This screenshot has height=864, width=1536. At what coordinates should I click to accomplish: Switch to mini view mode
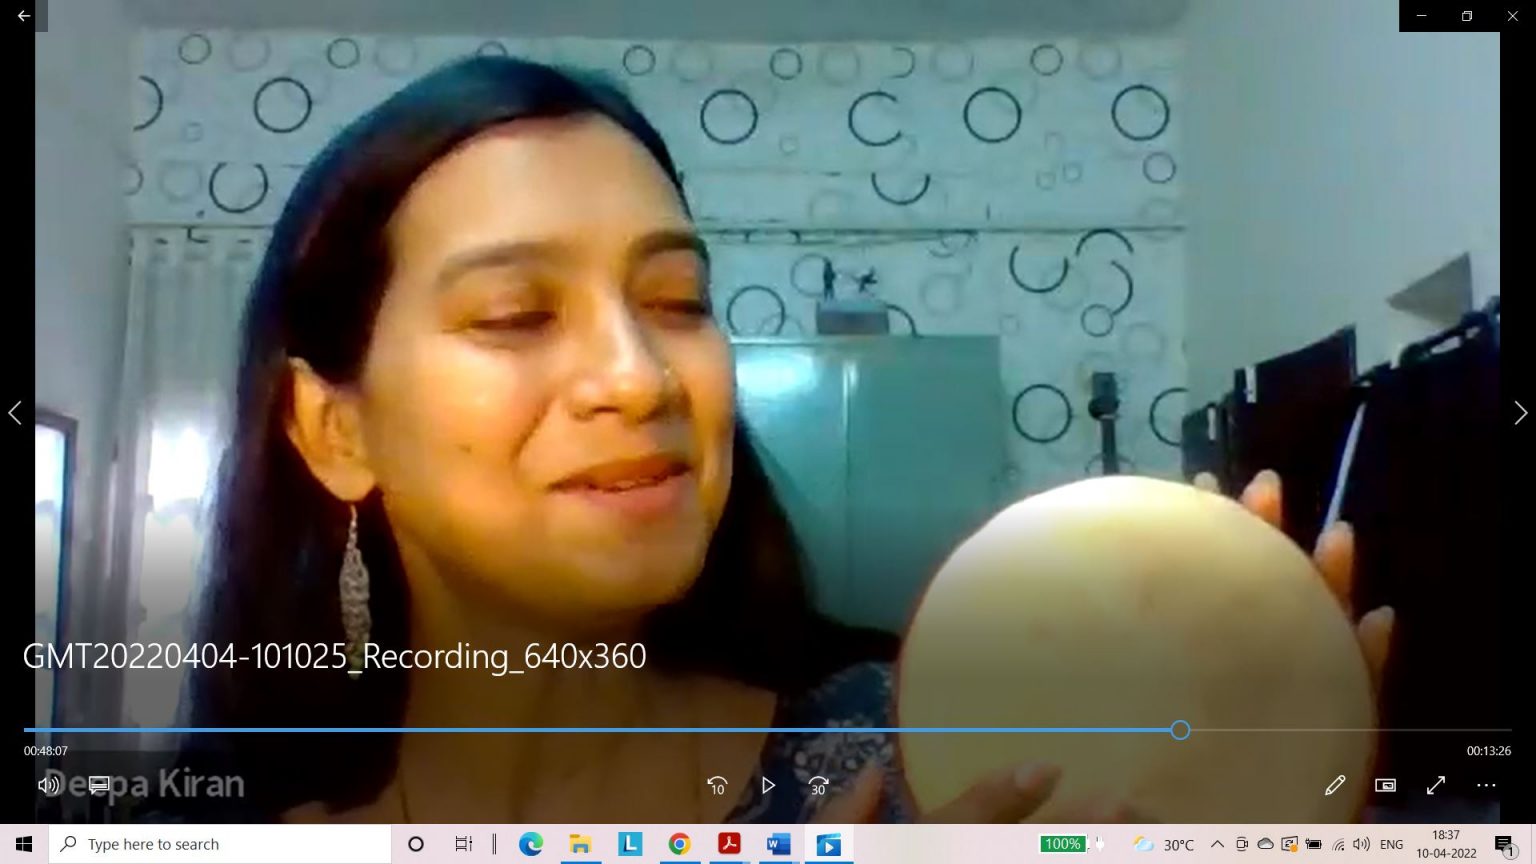pyautogui.click(x=1385, y=785)
